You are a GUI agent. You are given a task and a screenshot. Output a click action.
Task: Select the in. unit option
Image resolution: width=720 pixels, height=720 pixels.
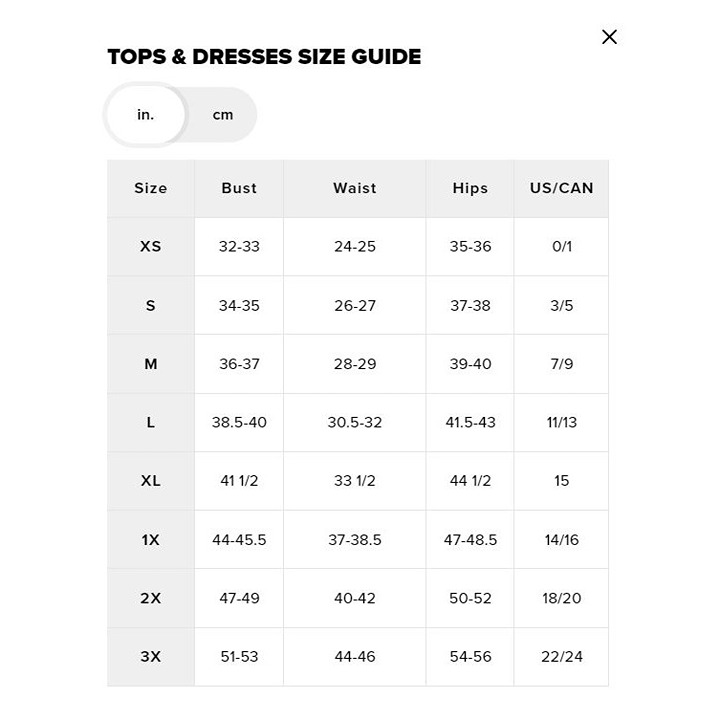click(x=145, y=115)
